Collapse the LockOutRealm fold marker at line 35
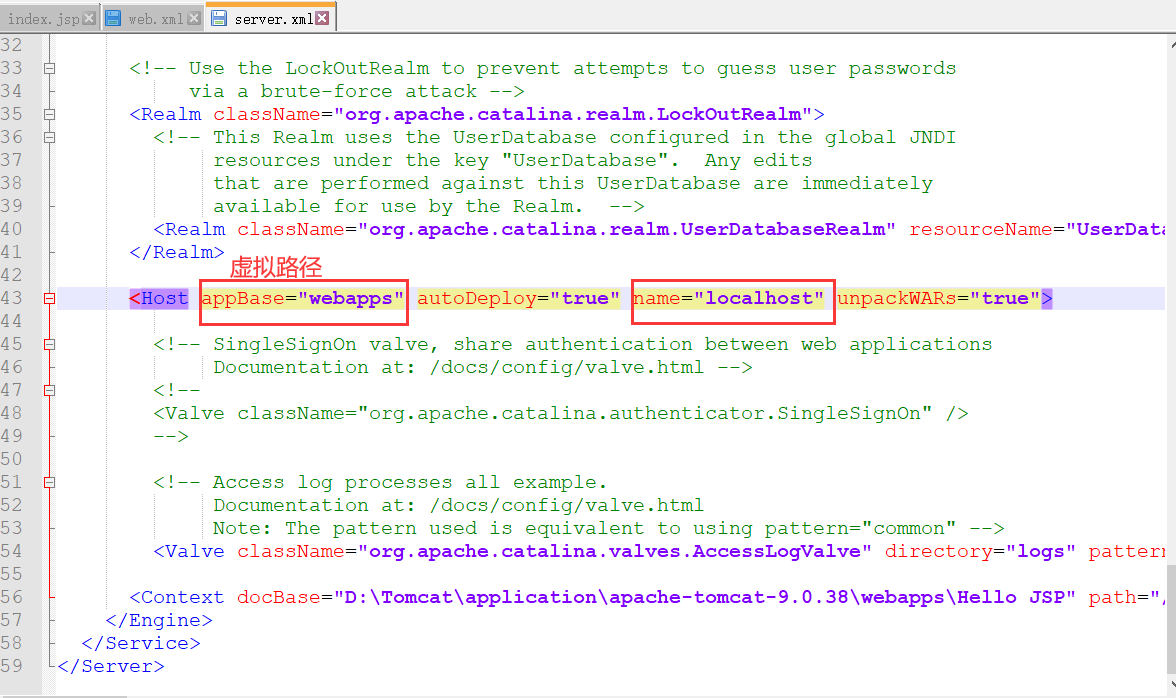 [x=49, y=113]
